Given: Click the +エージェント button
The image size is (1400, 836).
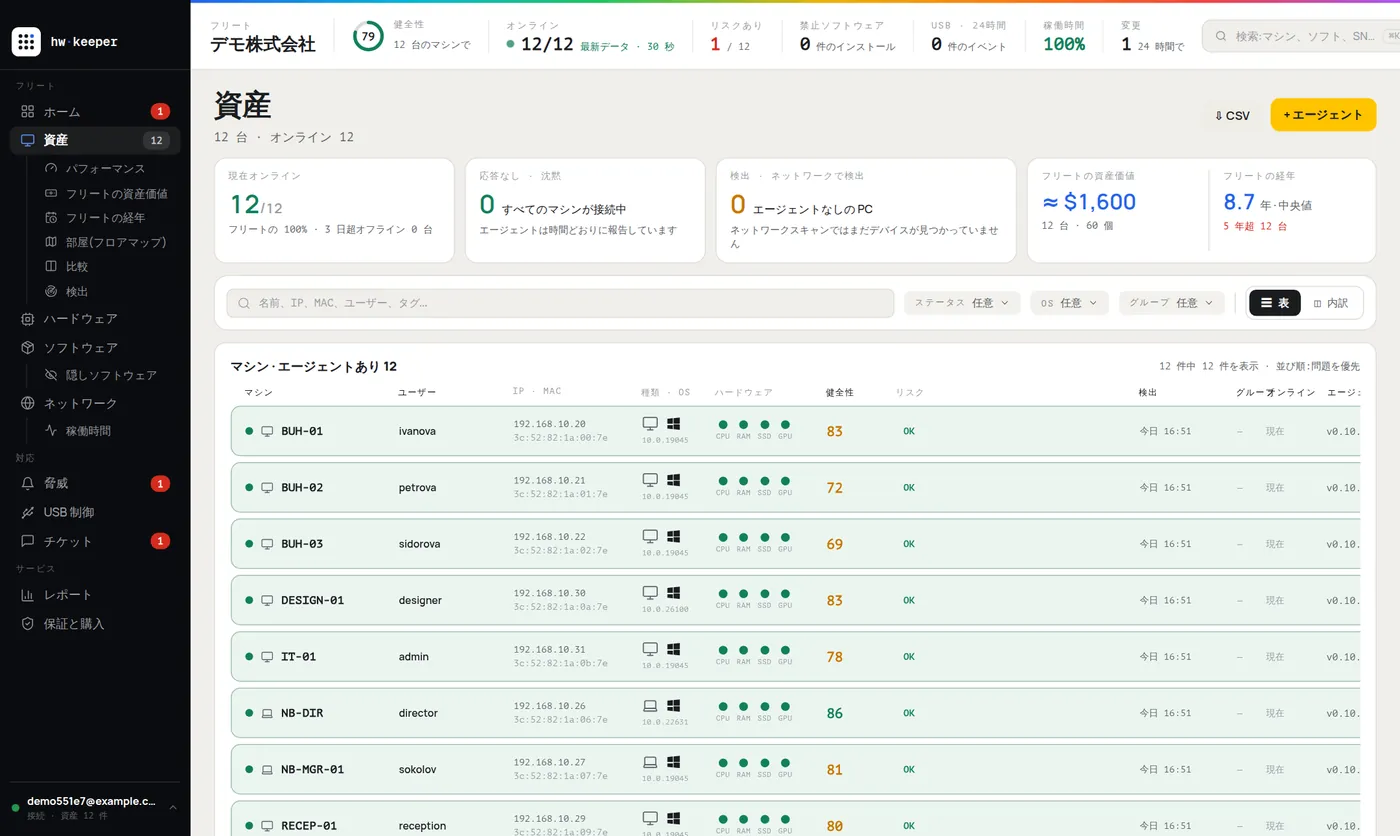Looking at the screenshot, I should (x=1323, y=115).
